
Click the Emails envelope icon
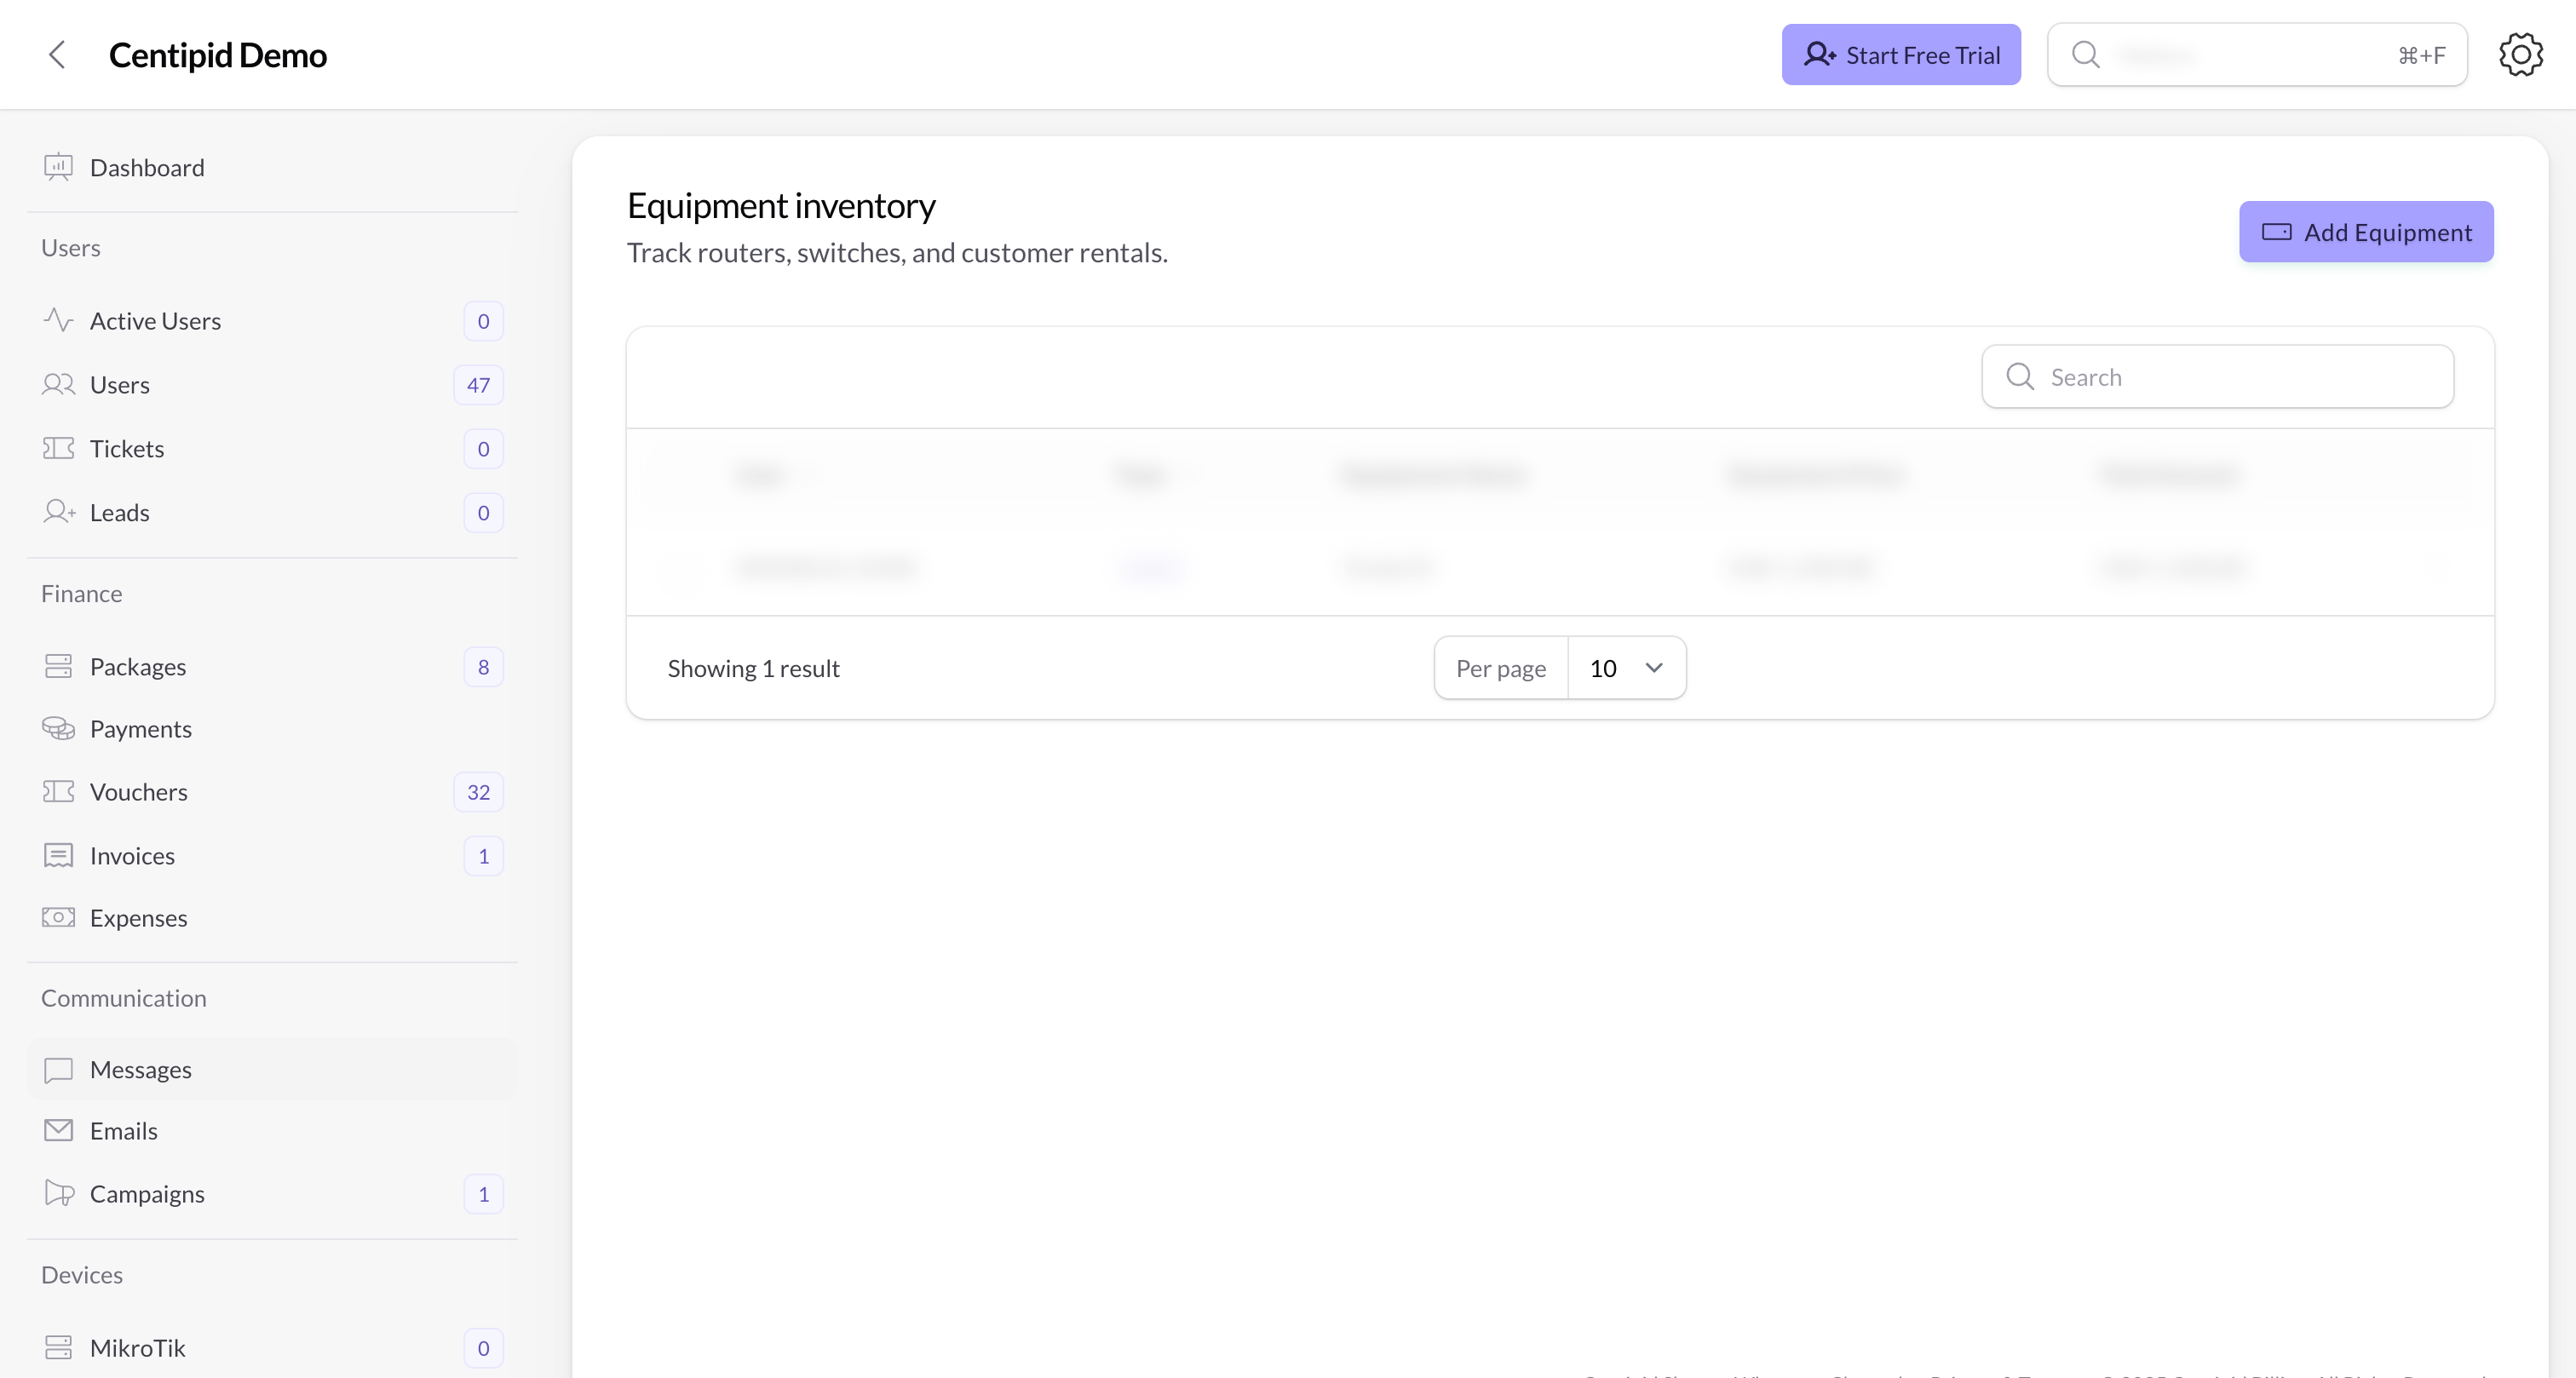(58, 1130)
